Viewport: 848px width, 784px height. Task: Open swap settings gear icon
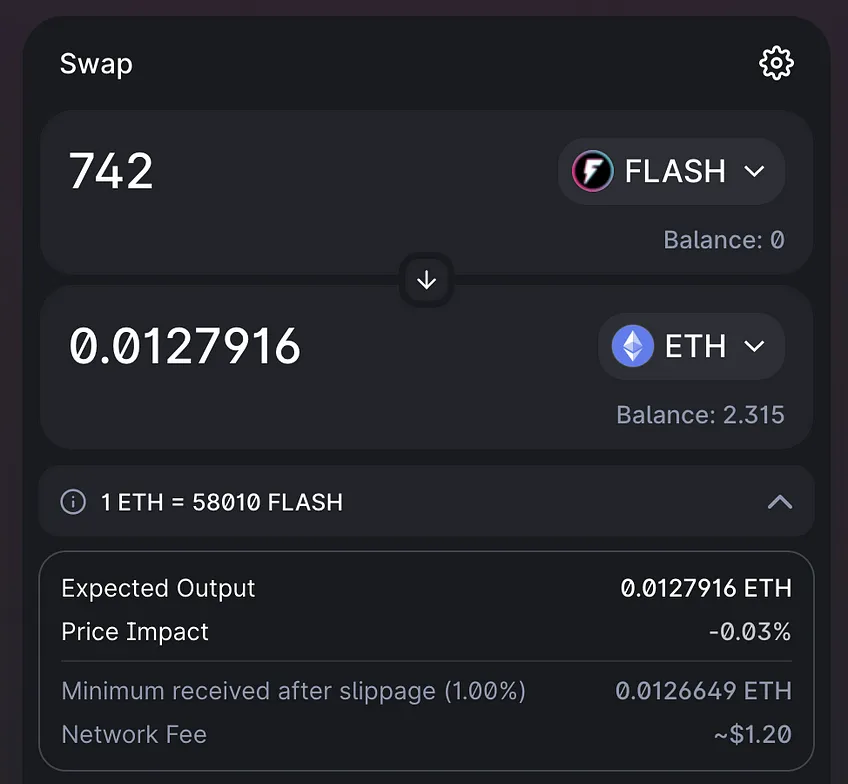776,63
